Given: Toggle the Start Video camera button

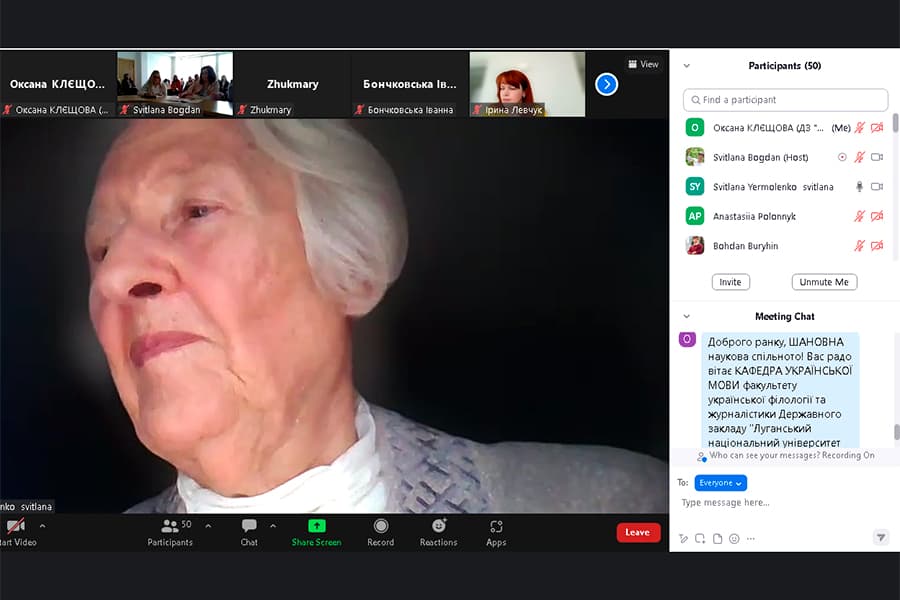Looking at the screenshot, I should [17, 533].
